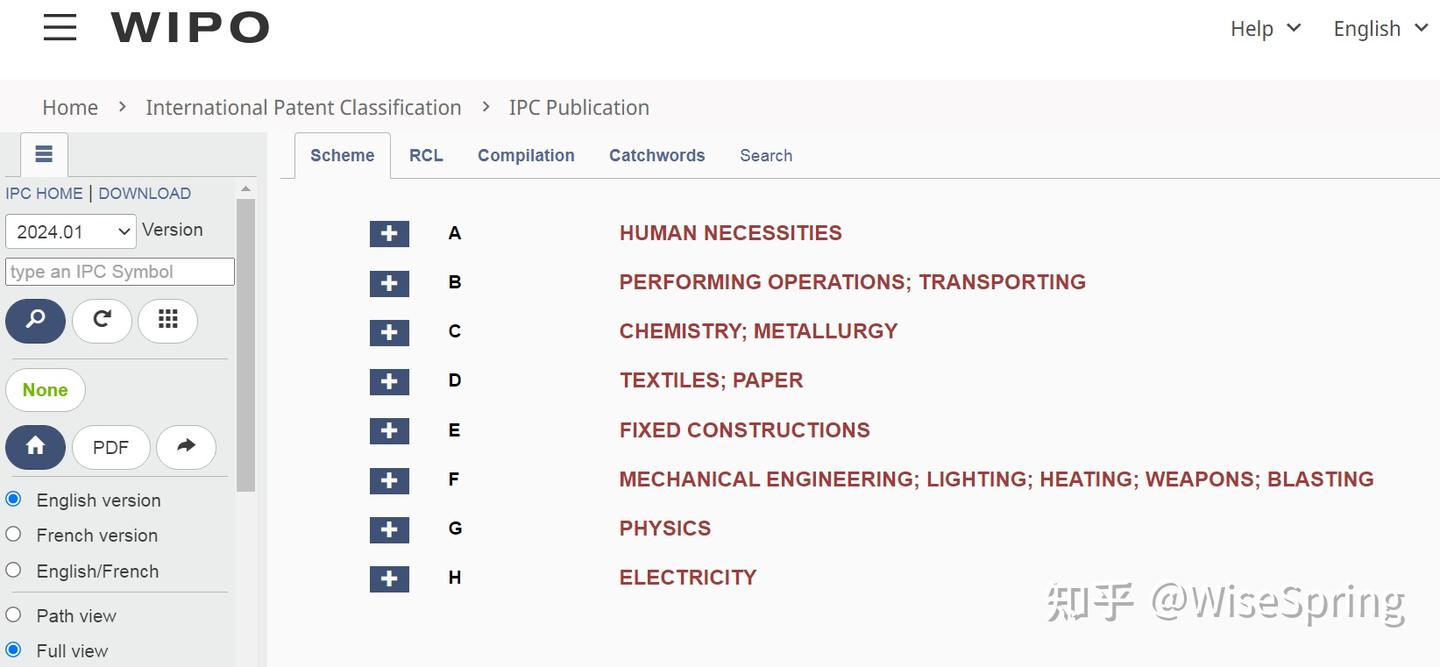Click the circular reset arrow button
This screenshot has width=1440, height=667.
tap(102, 320)
